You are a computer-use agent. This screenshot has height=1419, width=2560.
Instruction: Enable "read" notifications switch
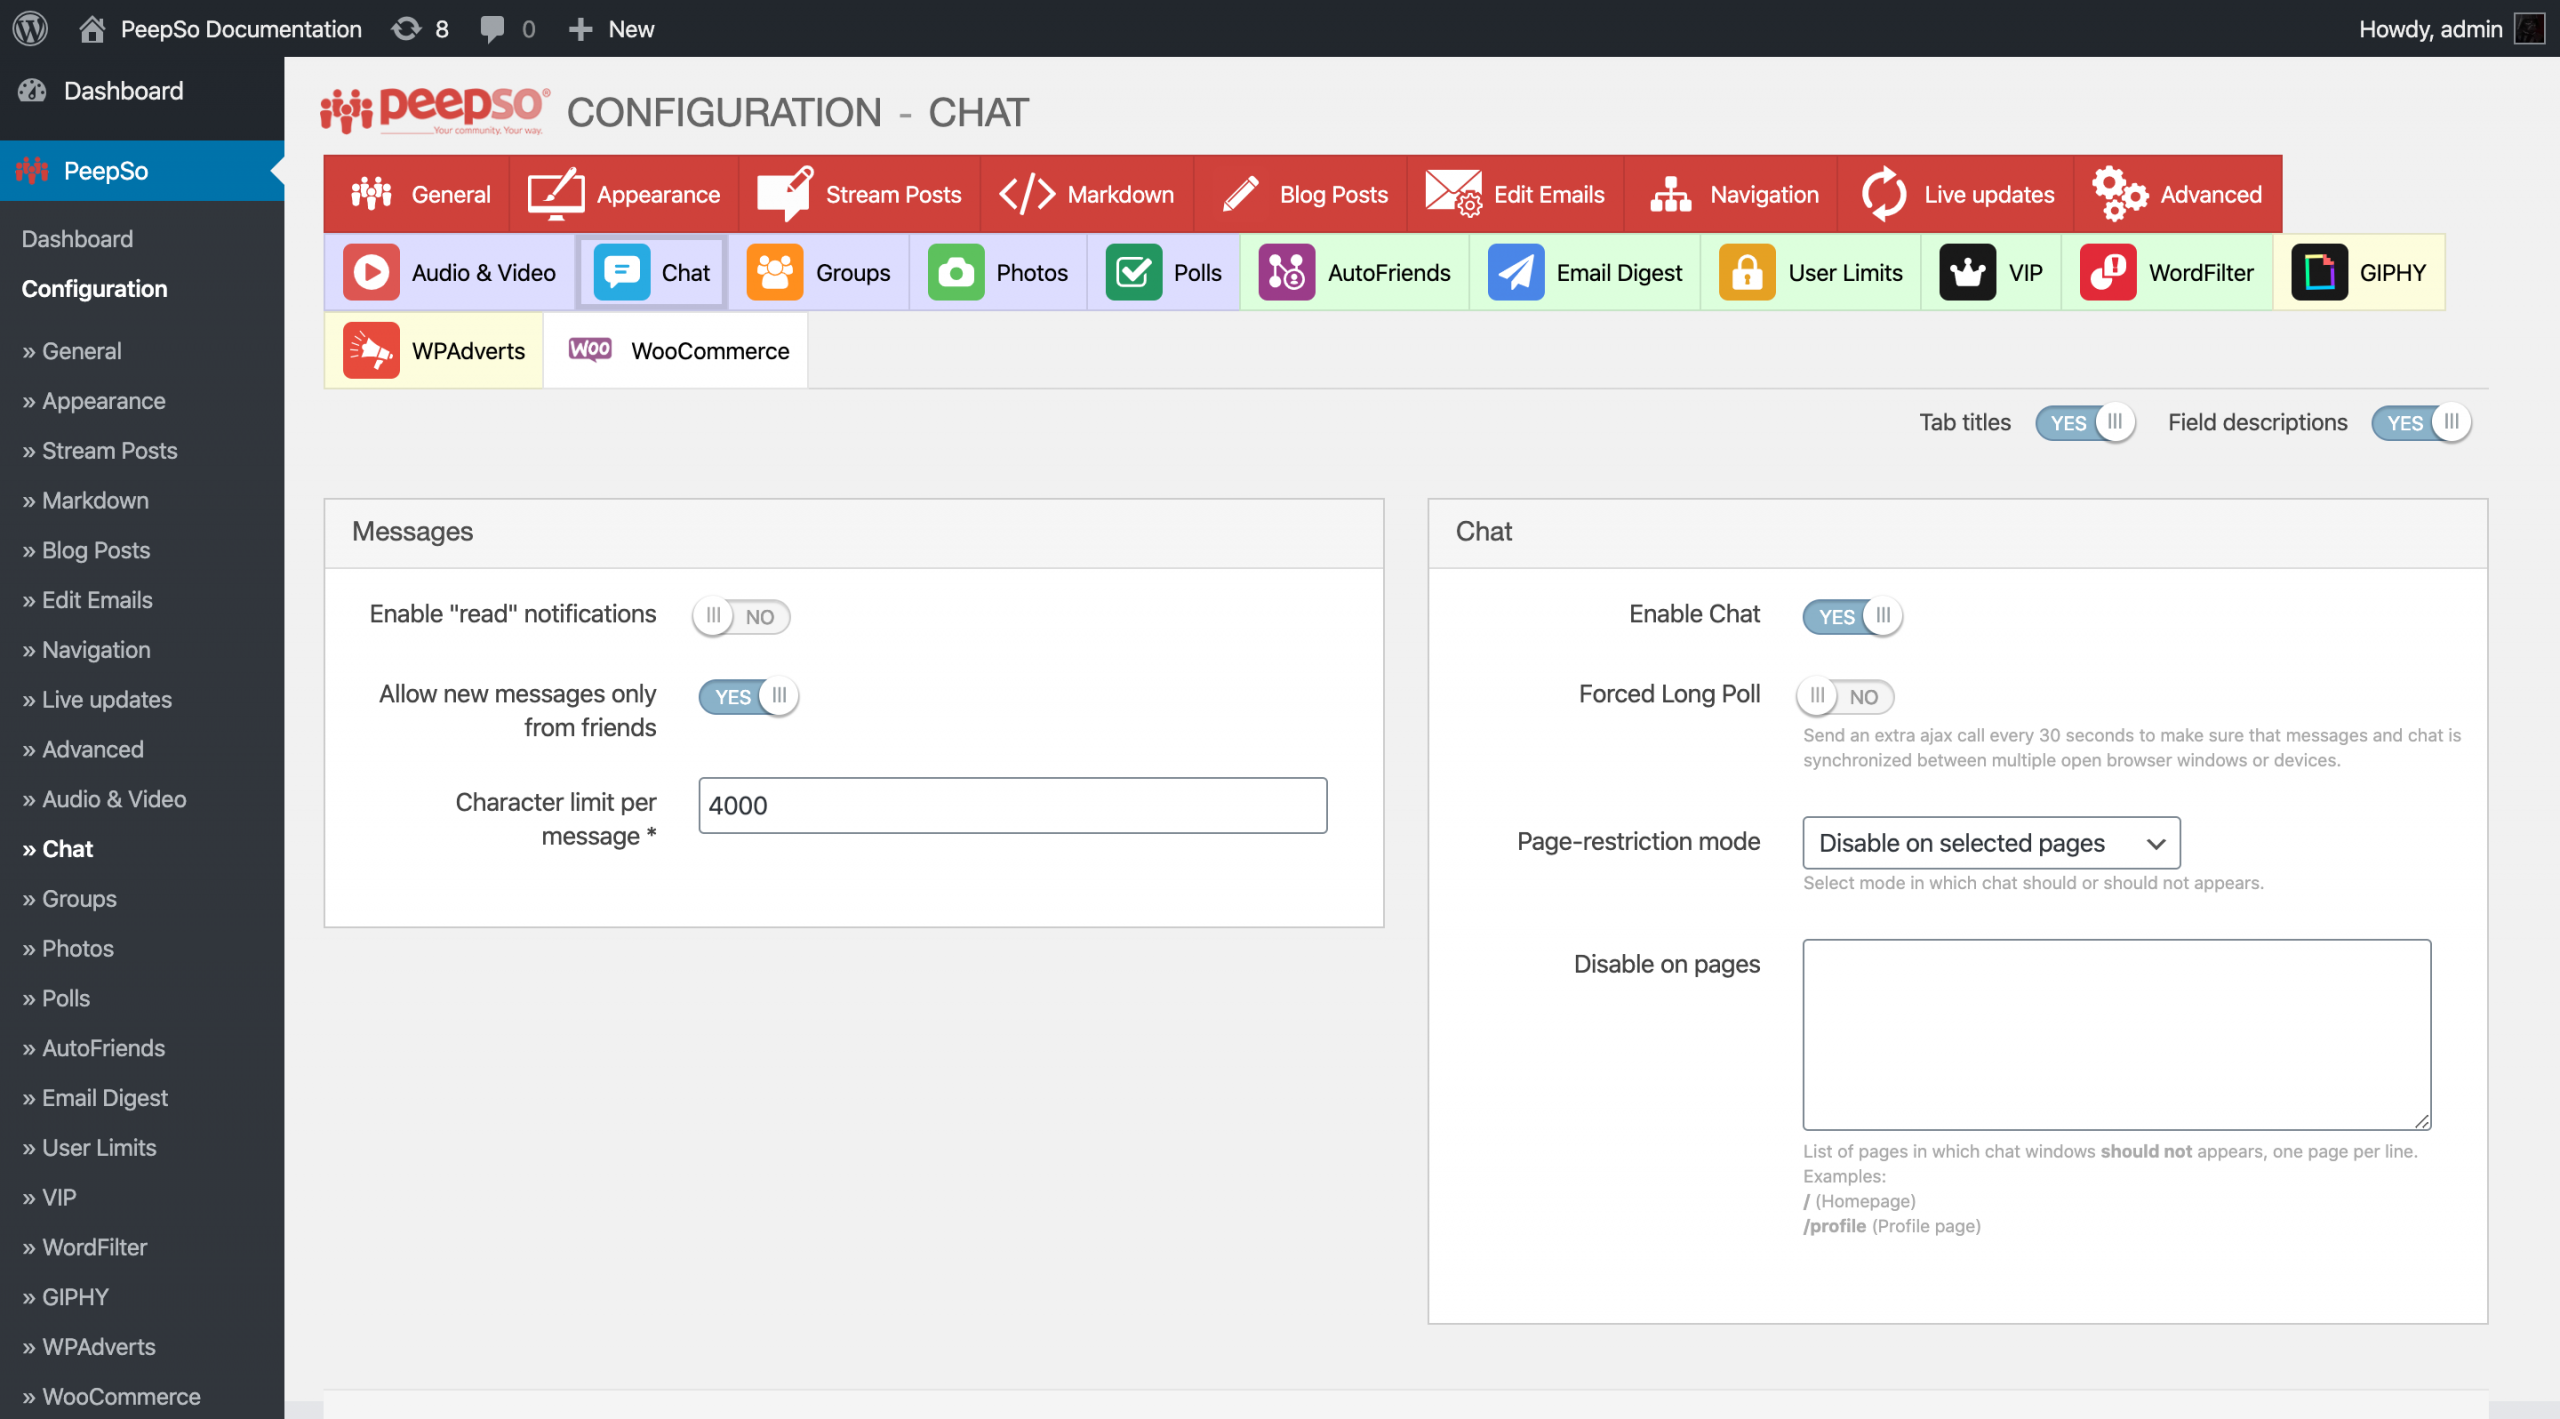coord(741,616)
